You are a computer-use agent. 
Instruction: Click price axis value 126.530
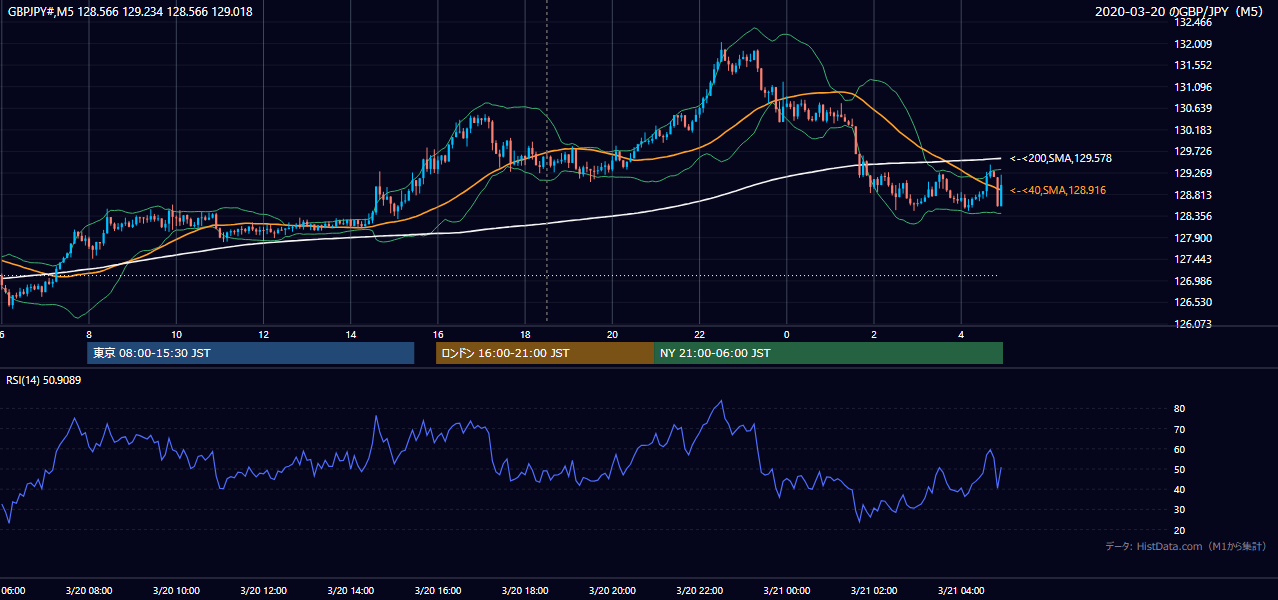tap(1193, 302)
